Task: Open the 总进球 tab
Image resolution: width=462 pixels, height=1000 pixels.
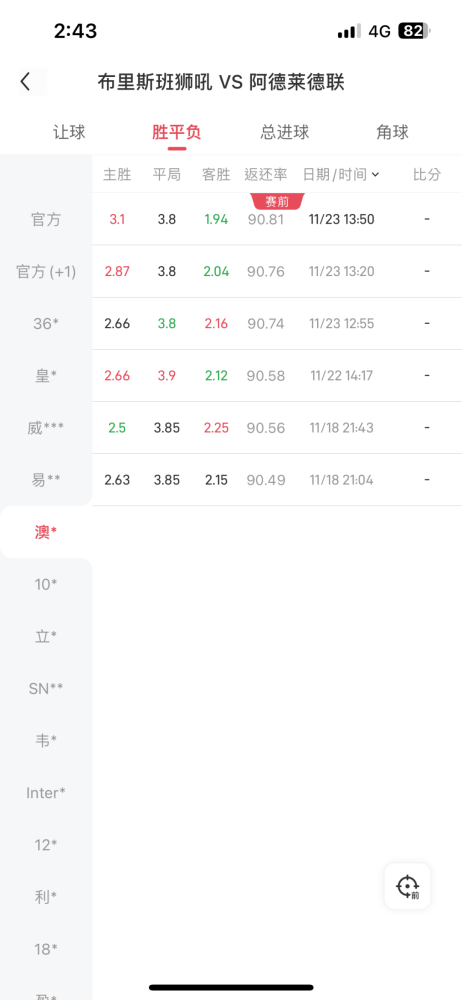Action: [285, 132]
